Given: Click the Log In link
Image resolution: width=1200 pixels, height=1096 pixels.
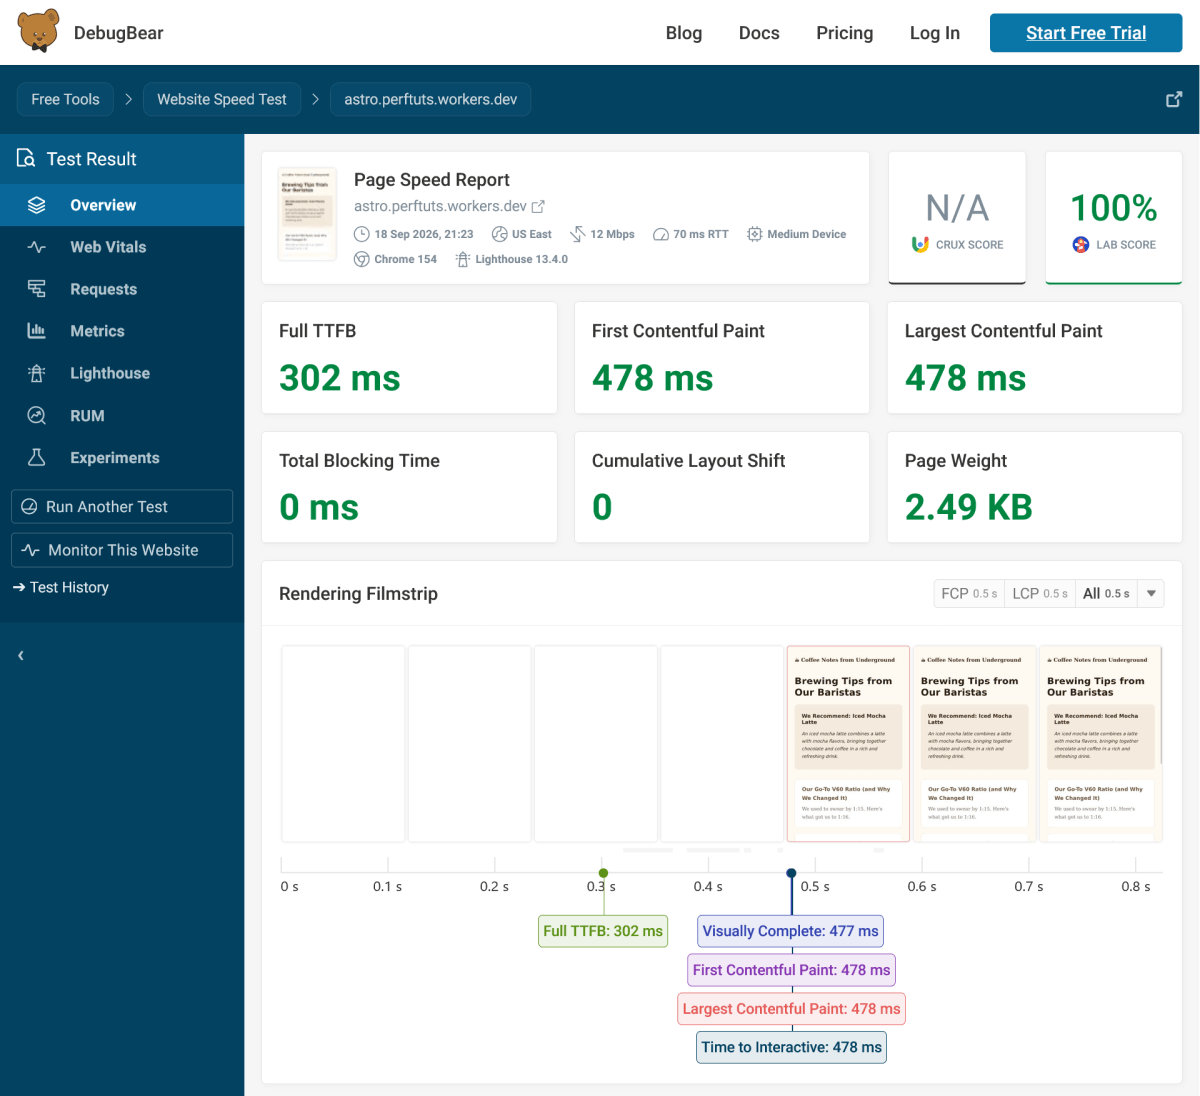Looking at the screenshot, I should tap(935, 33).
